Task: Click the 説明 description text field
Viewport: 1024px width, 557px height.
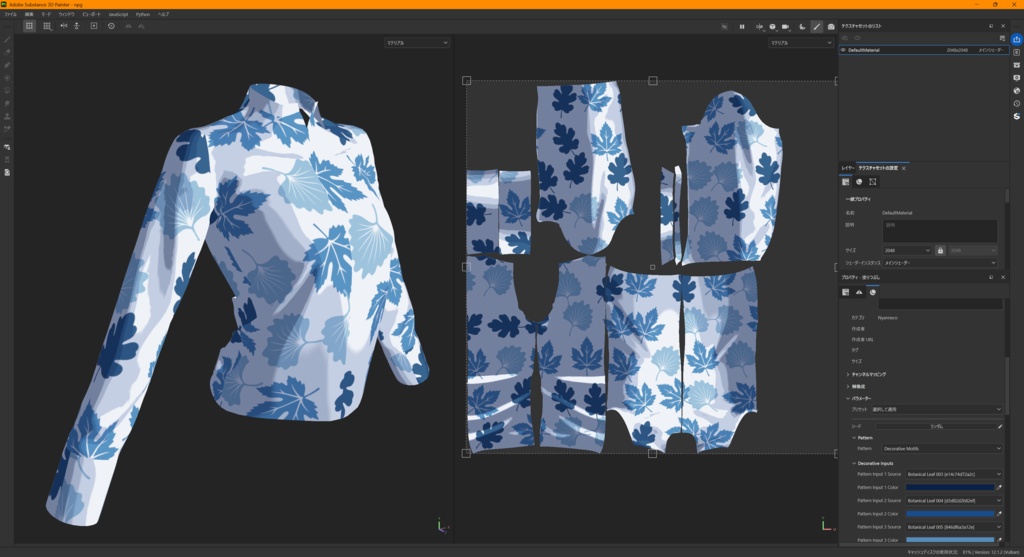Action: tap(940, 231)
